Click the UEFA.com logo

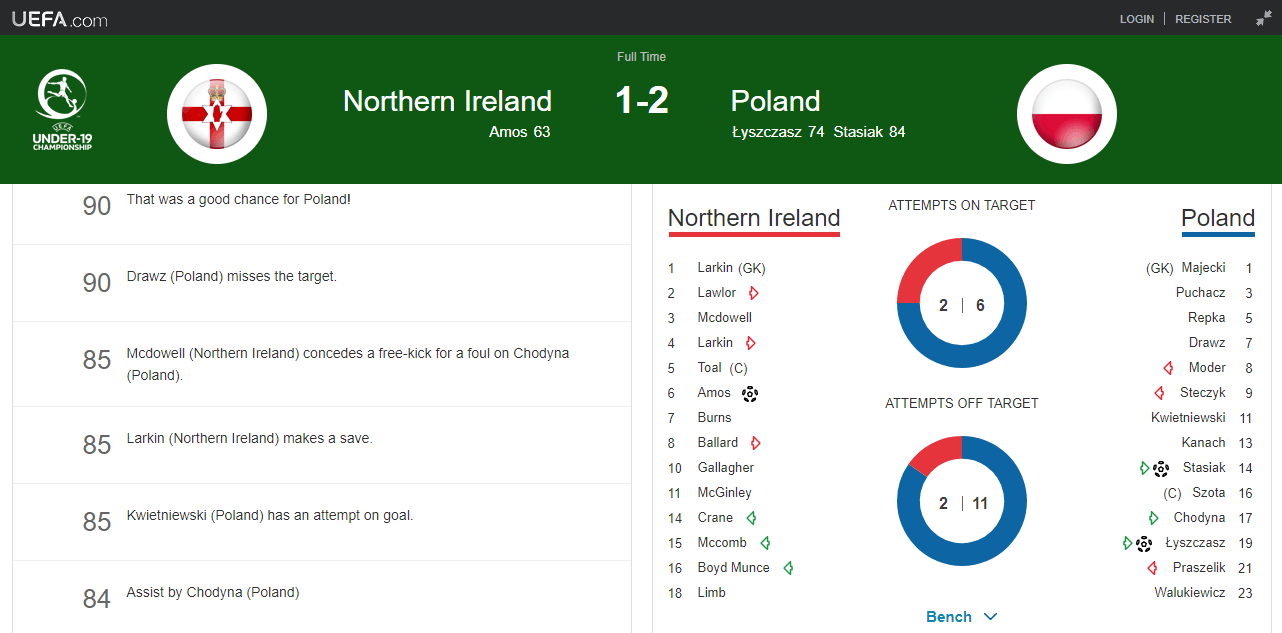[x=59, y=18]
